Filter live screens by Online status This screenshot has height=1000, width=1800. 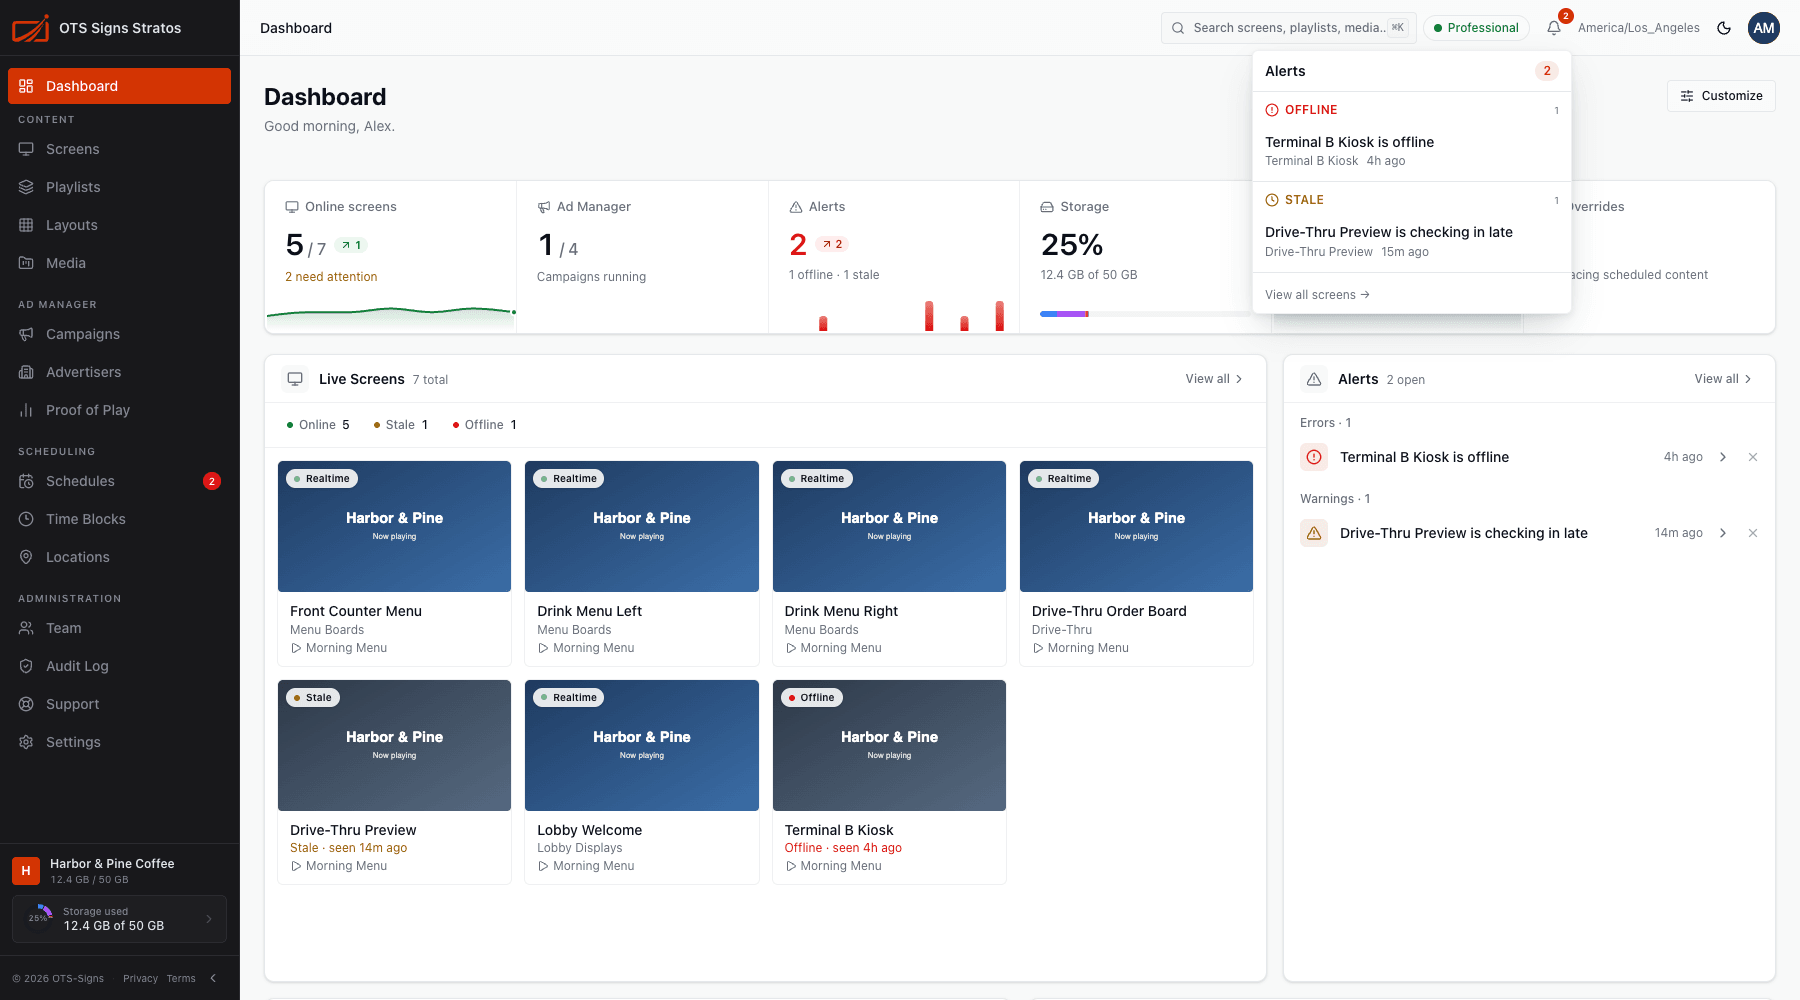pos(318,425)
